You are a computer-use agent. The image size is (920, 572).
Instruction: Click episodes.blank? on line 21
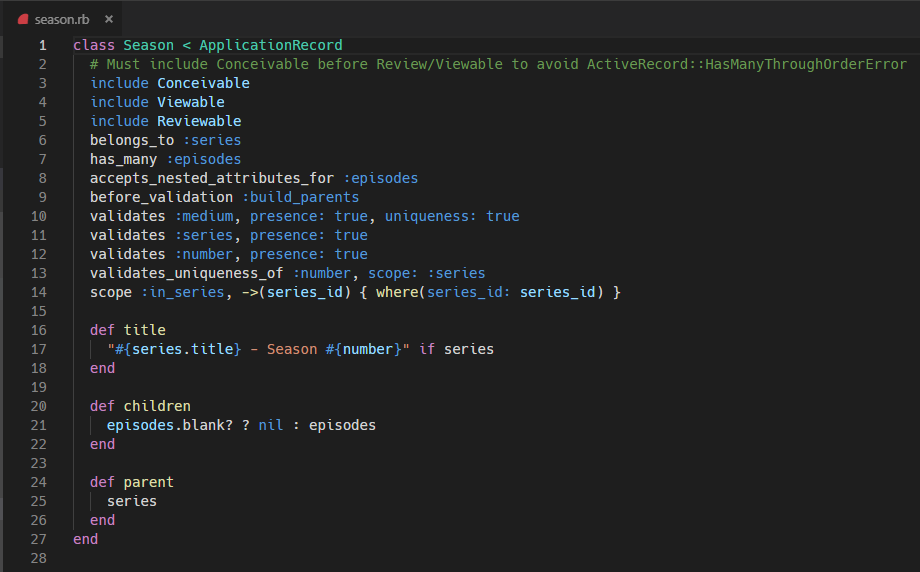click(x=170, y=425)
